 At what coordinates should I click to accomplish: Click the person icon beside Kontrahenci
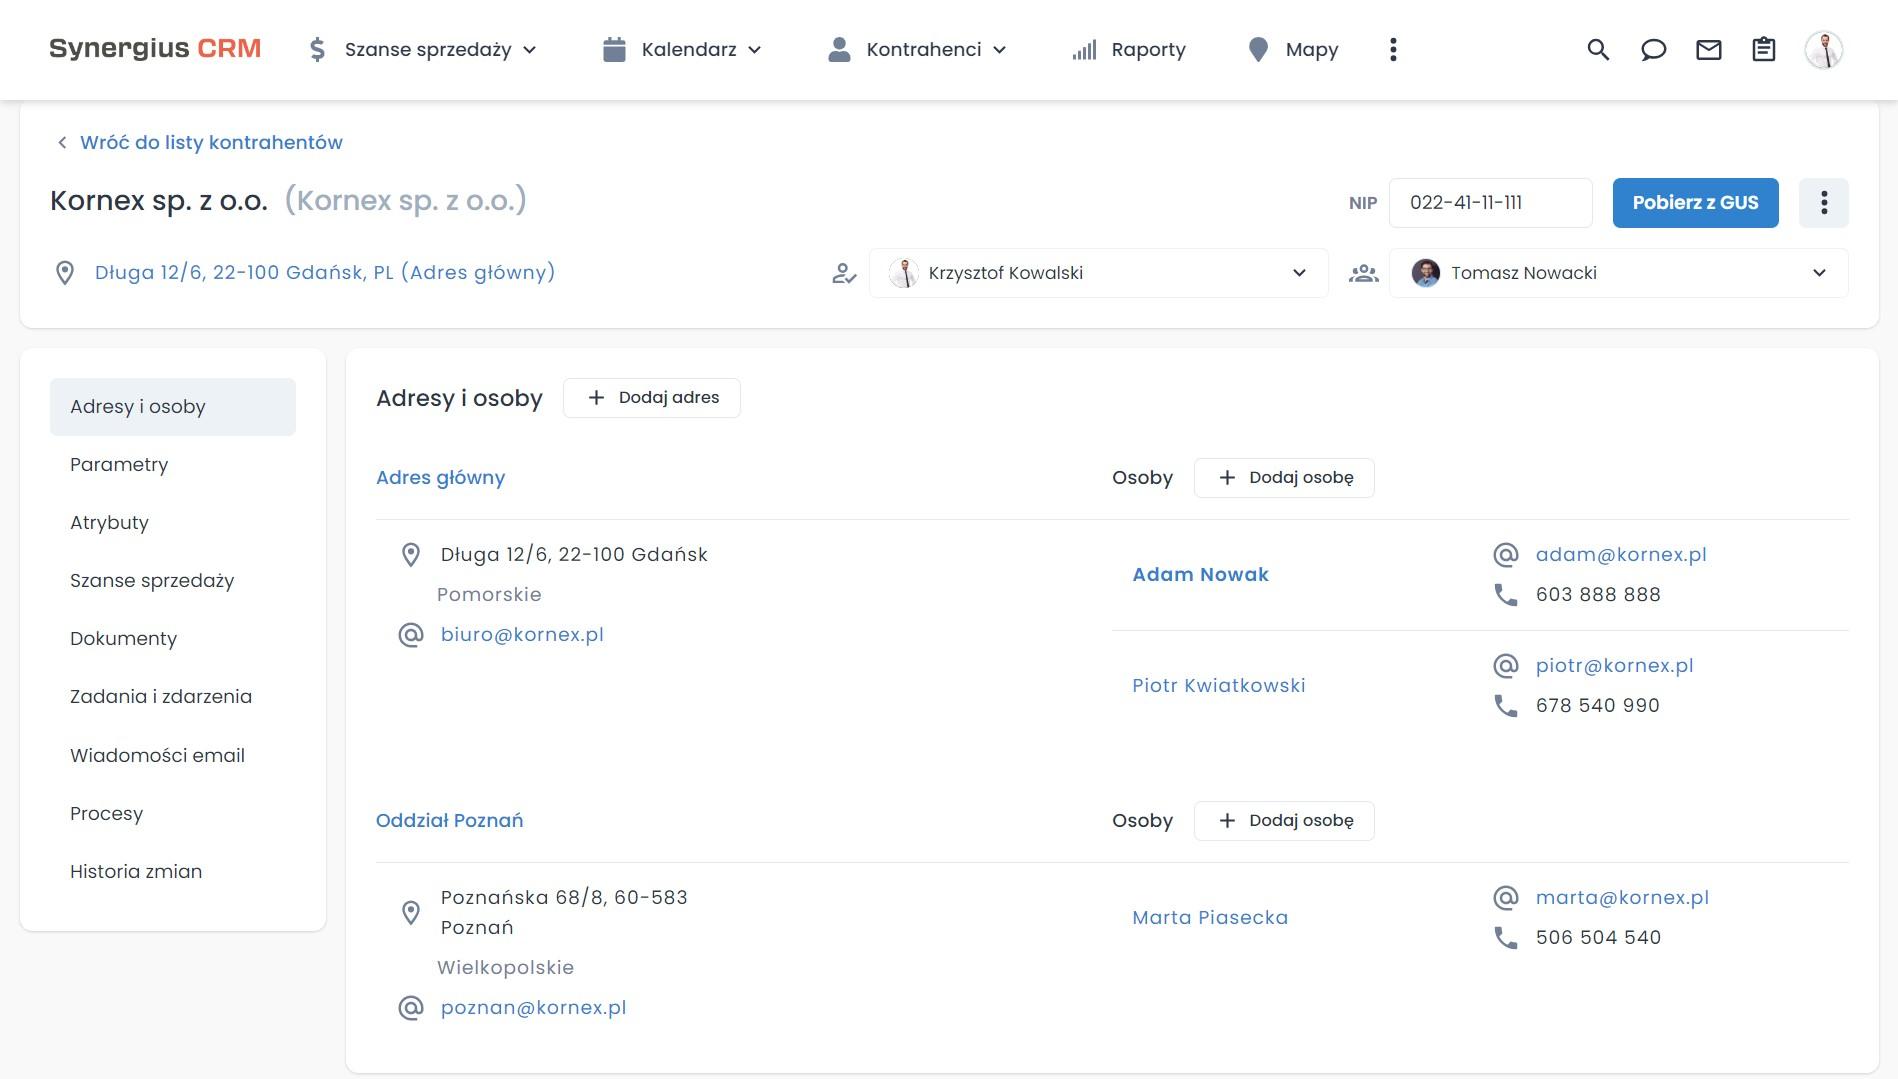(839, 50)
